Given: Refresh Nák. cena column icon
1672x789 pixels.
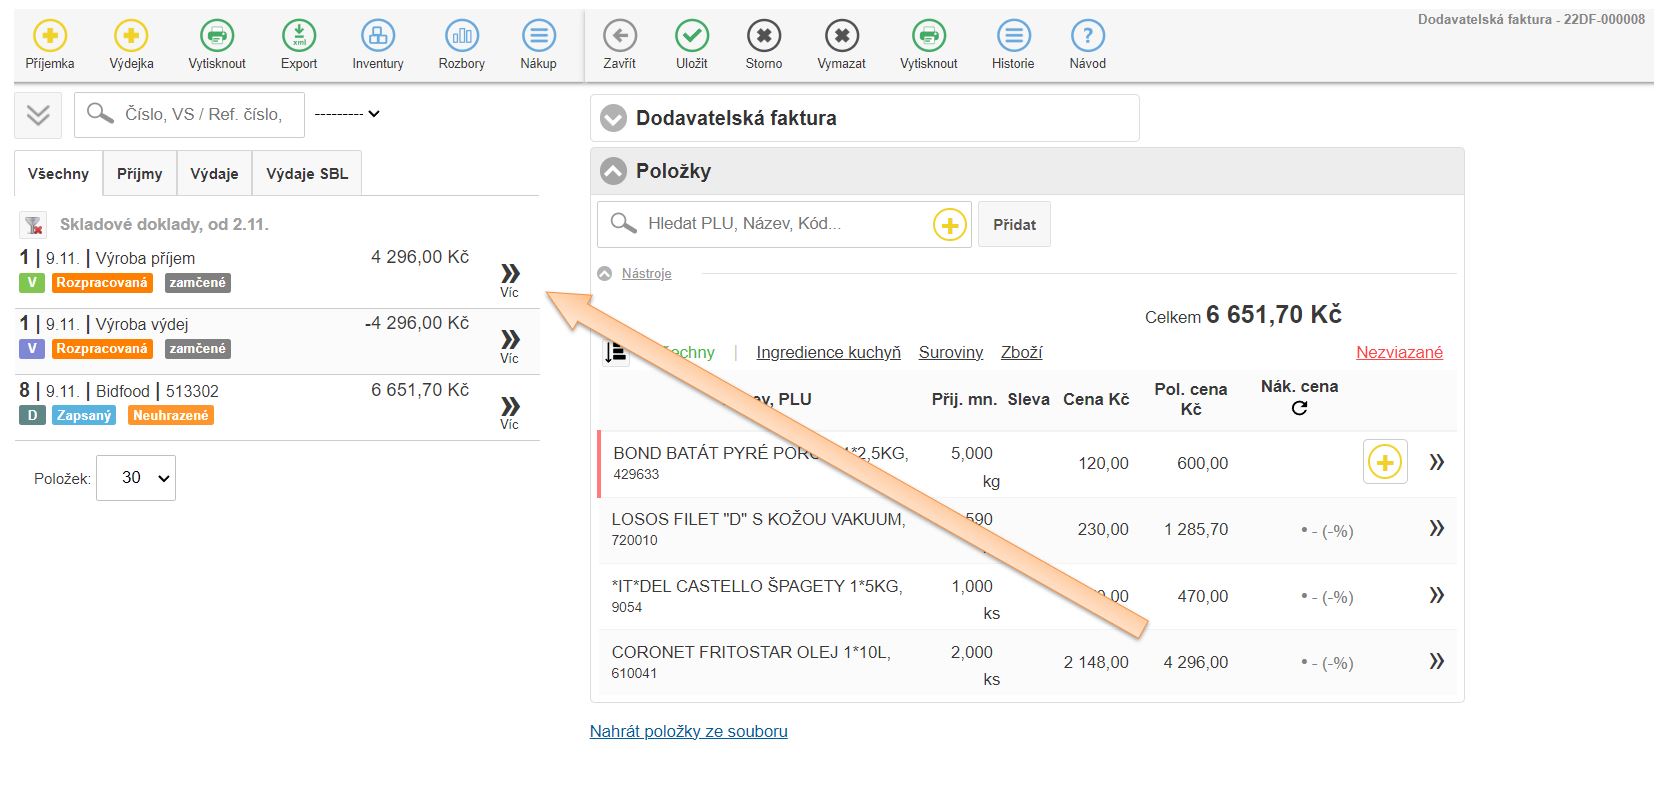Looking at the screenshot, I should point(1299,408).
